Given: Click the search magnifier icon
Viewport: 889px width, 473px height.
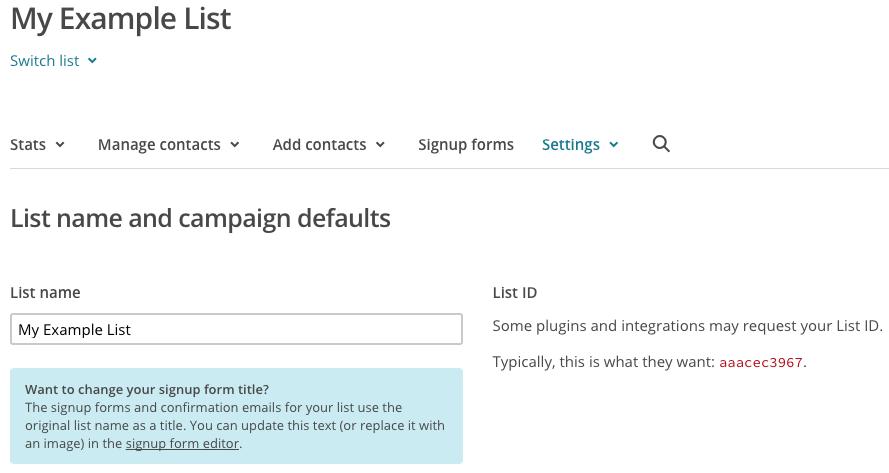Looking at the screenshot, I should point(661,144).
